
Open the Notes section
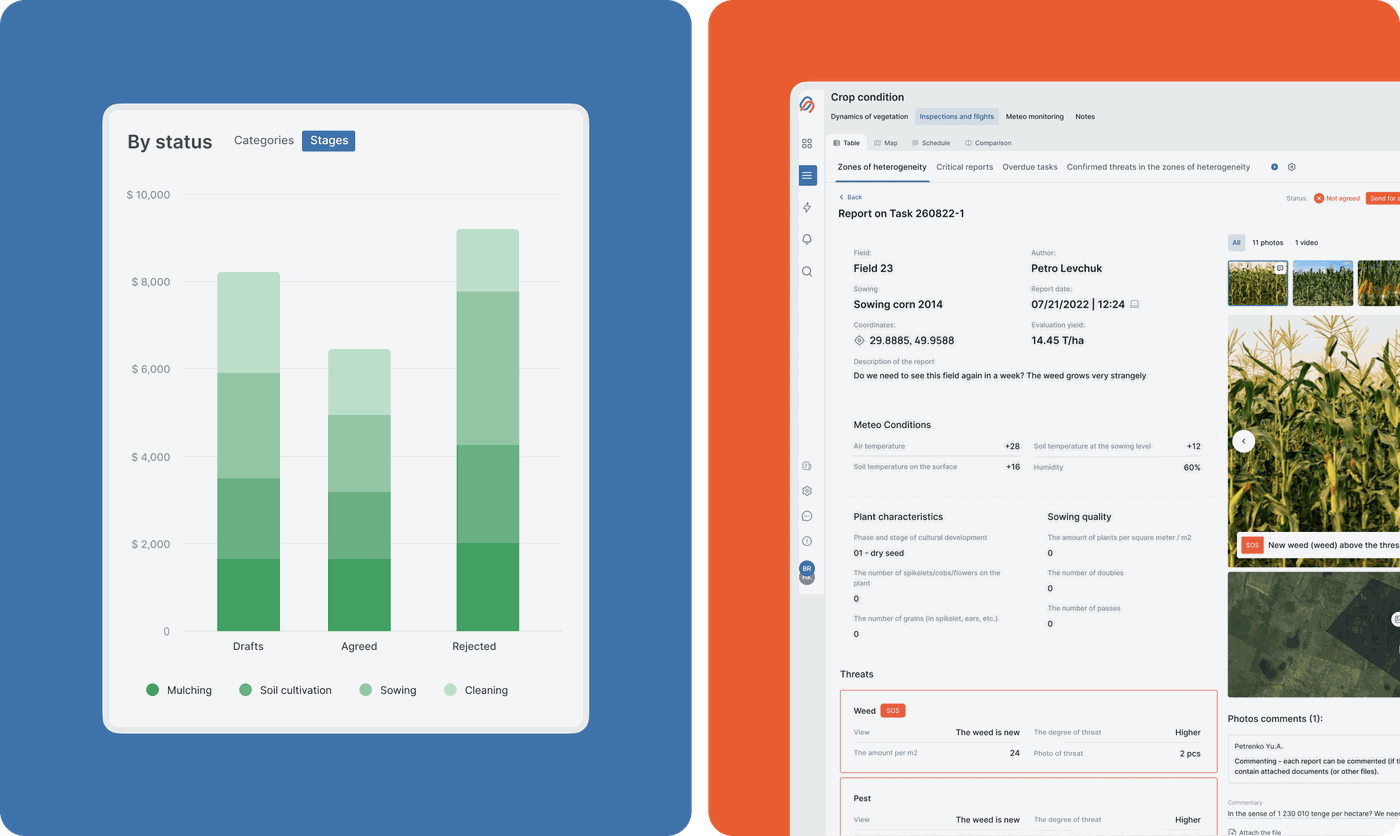(x=1085, y=117)
